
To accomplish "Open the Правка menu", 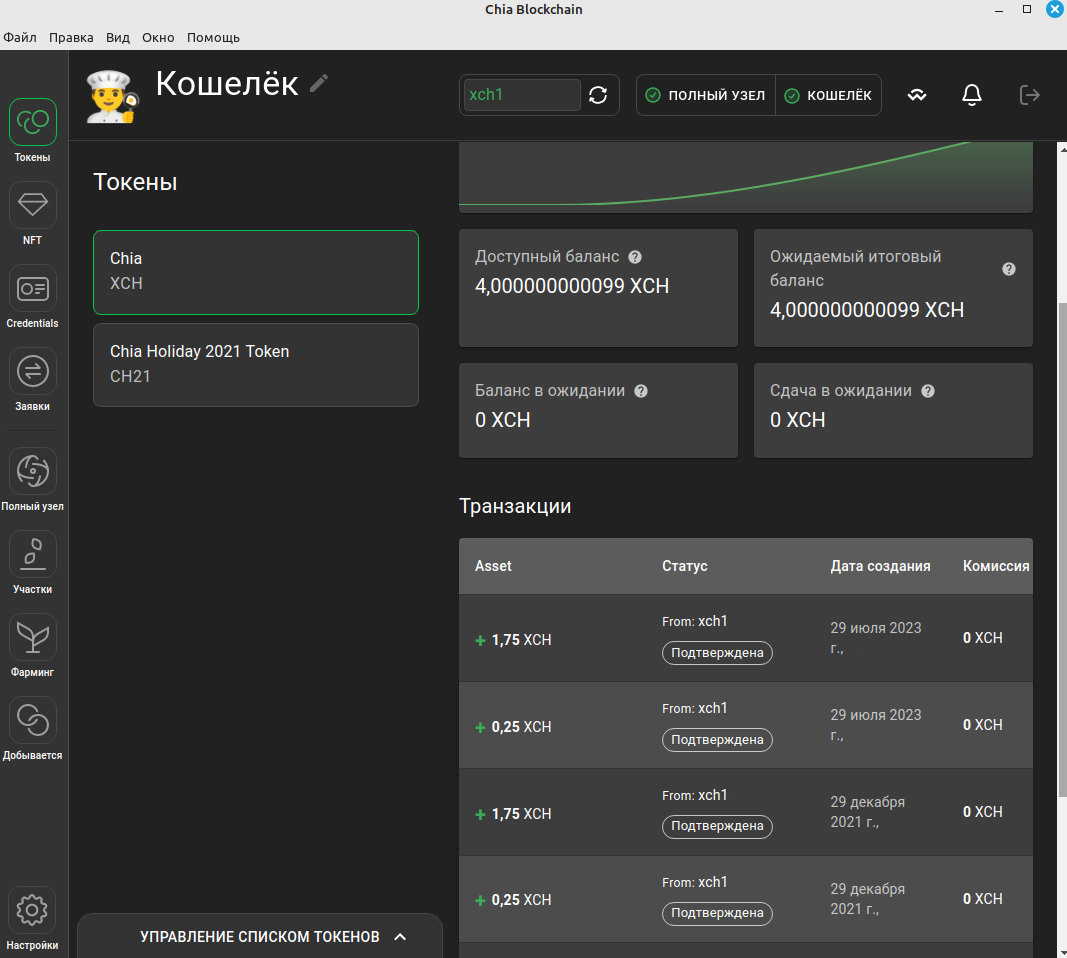I will click(x=71, y=37).
